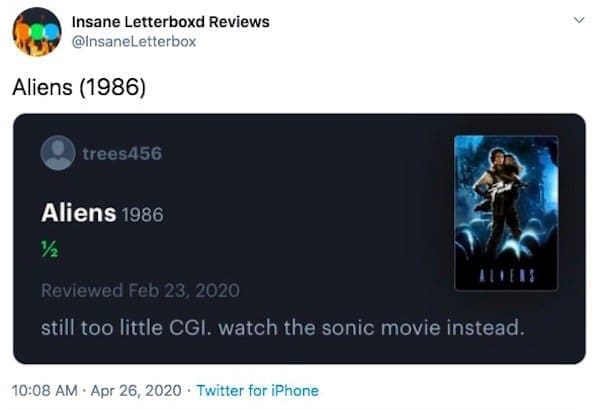Viewport: 600px width, 409px height.
Task: Open the embedded dark review screenshot card
Action: click(299, 238)
